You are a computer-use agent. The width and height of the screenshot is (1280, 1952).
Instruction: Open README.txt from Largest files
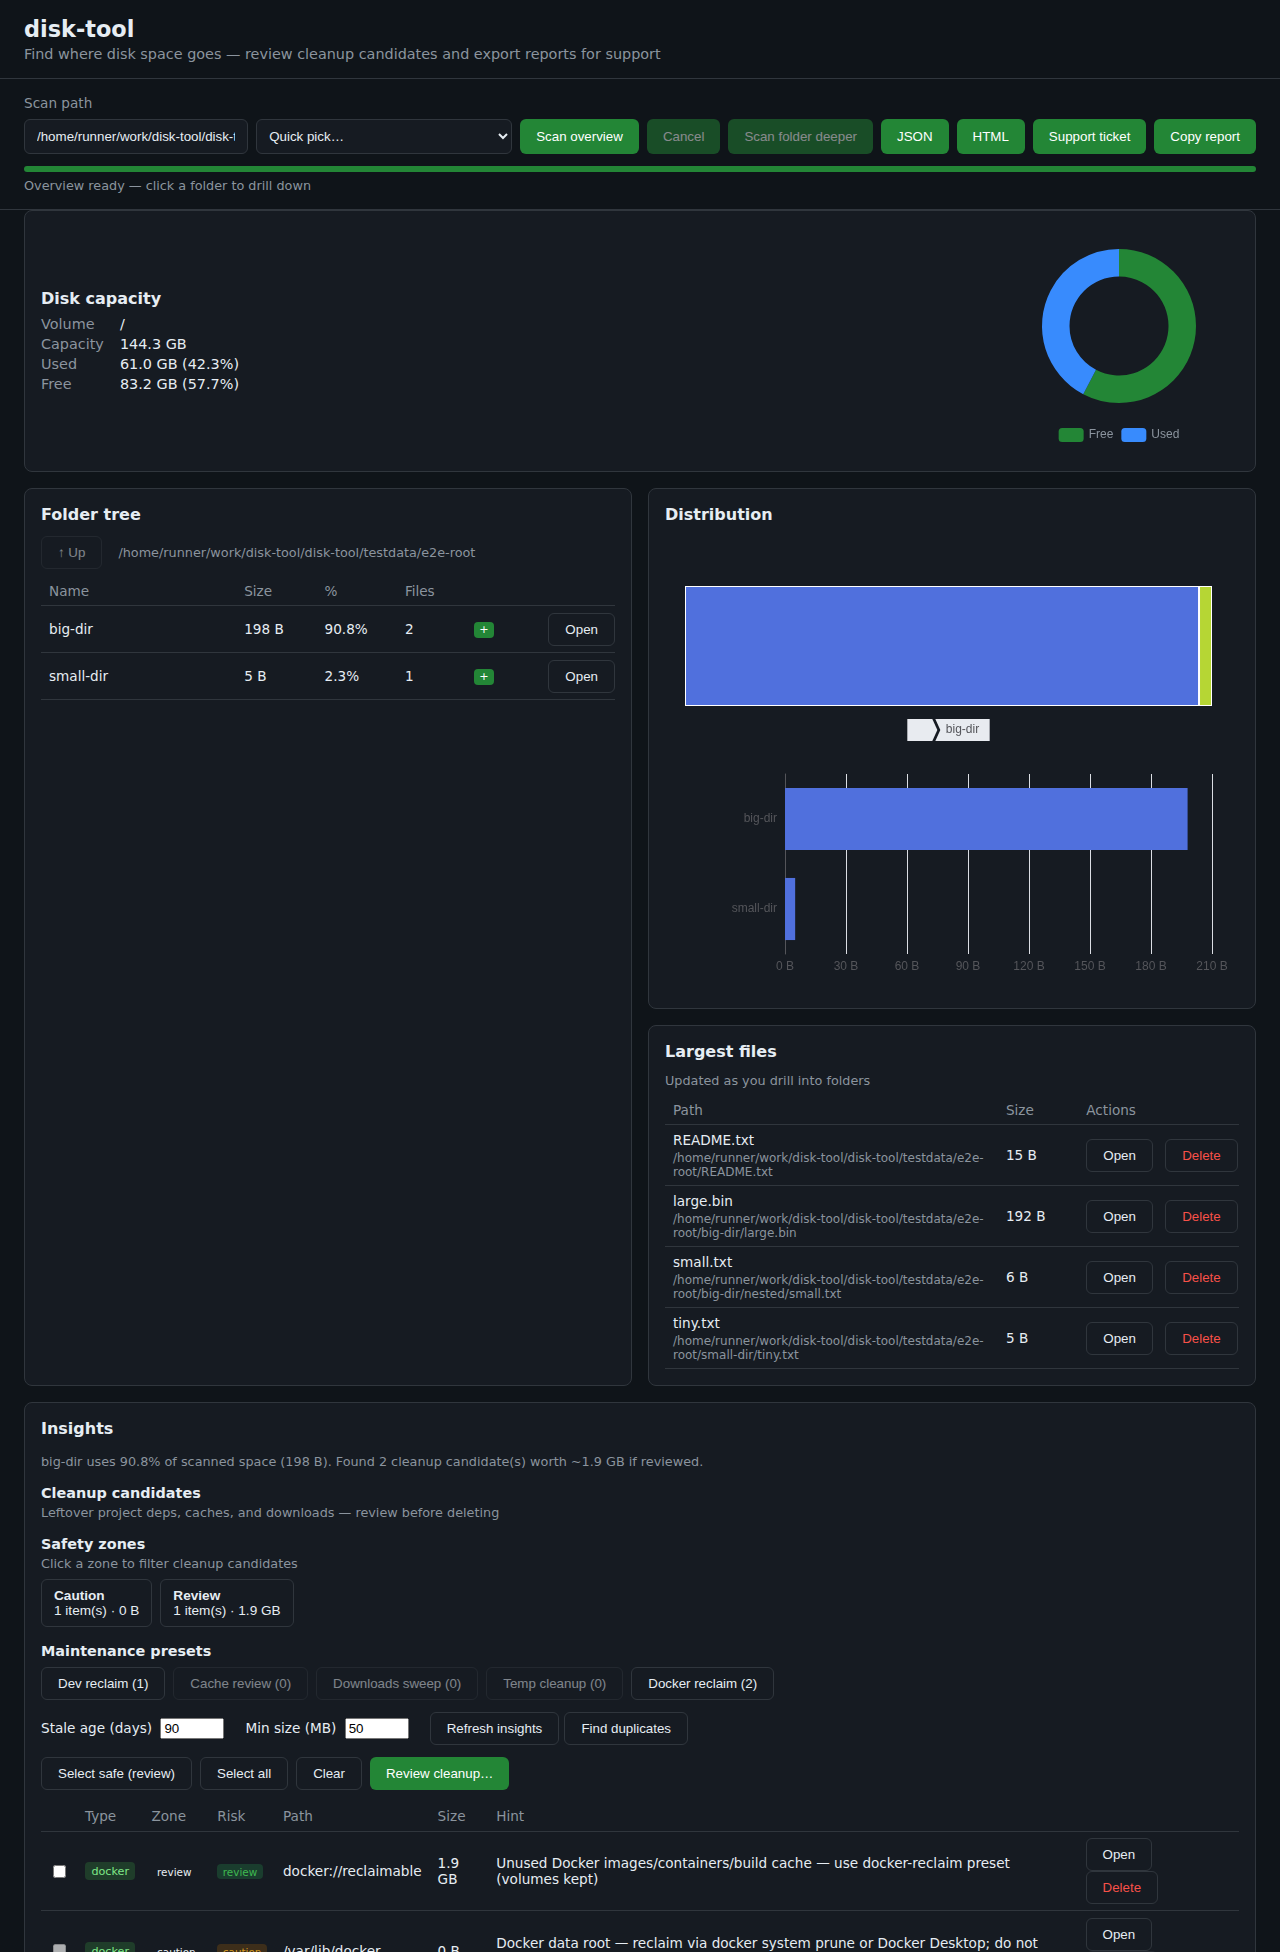pyautogui.click(x=1119, y=1156)
